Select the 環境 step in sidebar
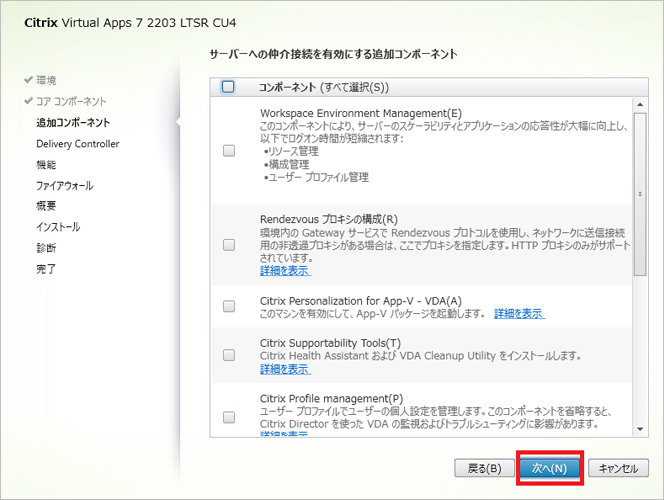The width and height of the screenshot is (664, 500). [46, 80]
